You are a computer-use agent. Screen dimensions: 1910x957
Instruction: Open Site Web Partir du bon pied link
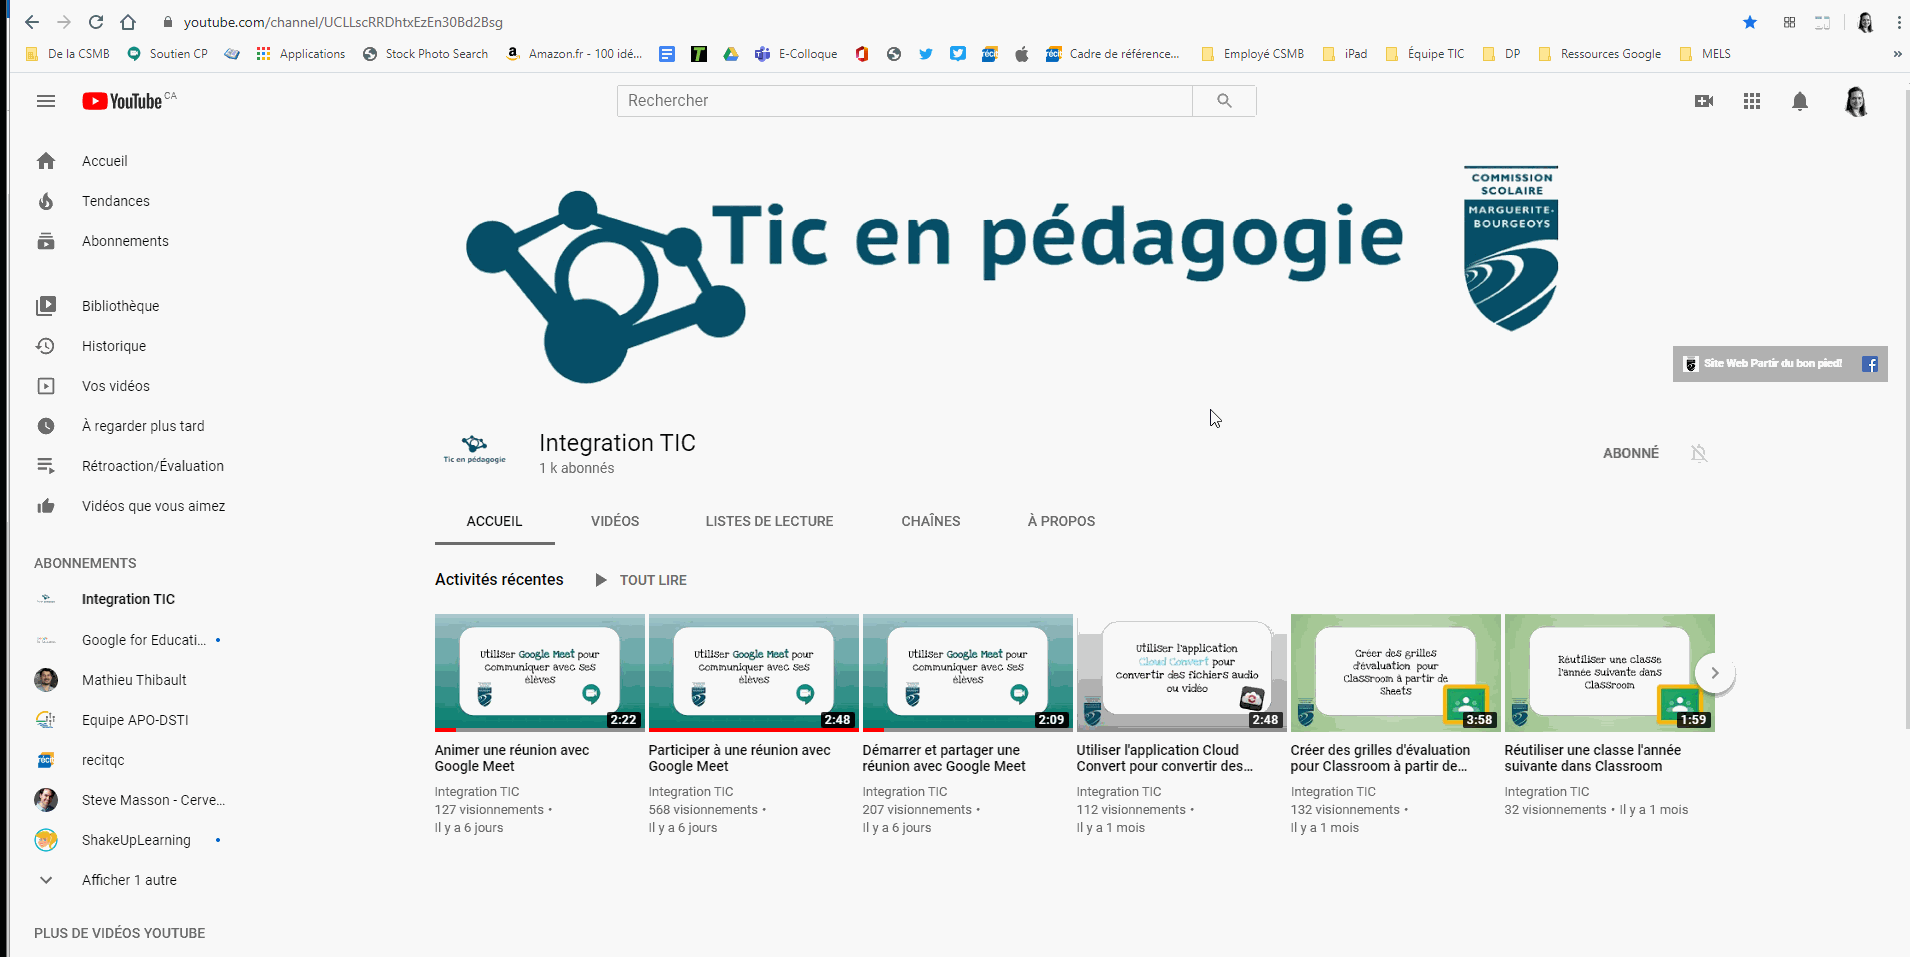coord(1764,364)
